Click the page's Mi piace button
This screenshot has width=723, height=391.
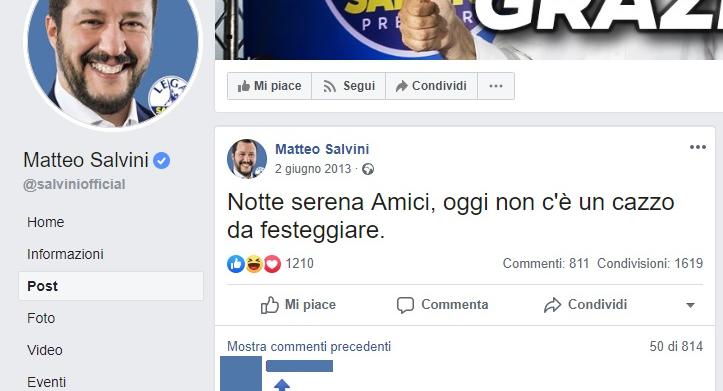click(x=269, y=86)
